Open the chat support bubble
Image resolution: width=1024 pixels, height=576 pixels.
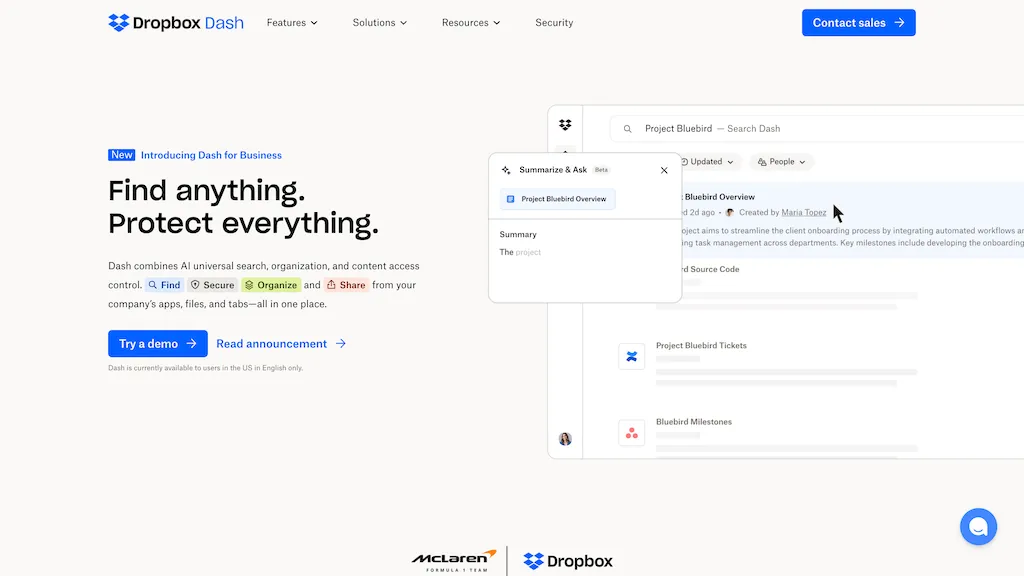tap(978, 526)
